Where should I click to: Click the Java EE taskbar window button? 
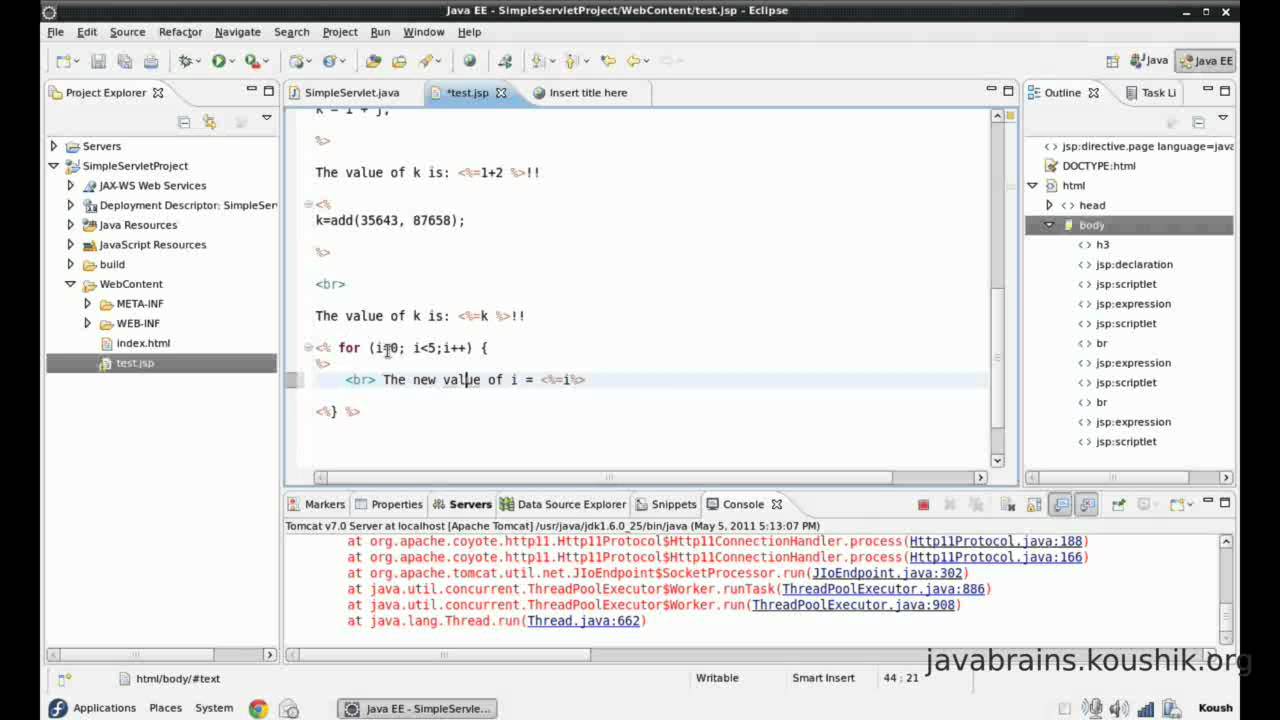click(x=417, y=709)
